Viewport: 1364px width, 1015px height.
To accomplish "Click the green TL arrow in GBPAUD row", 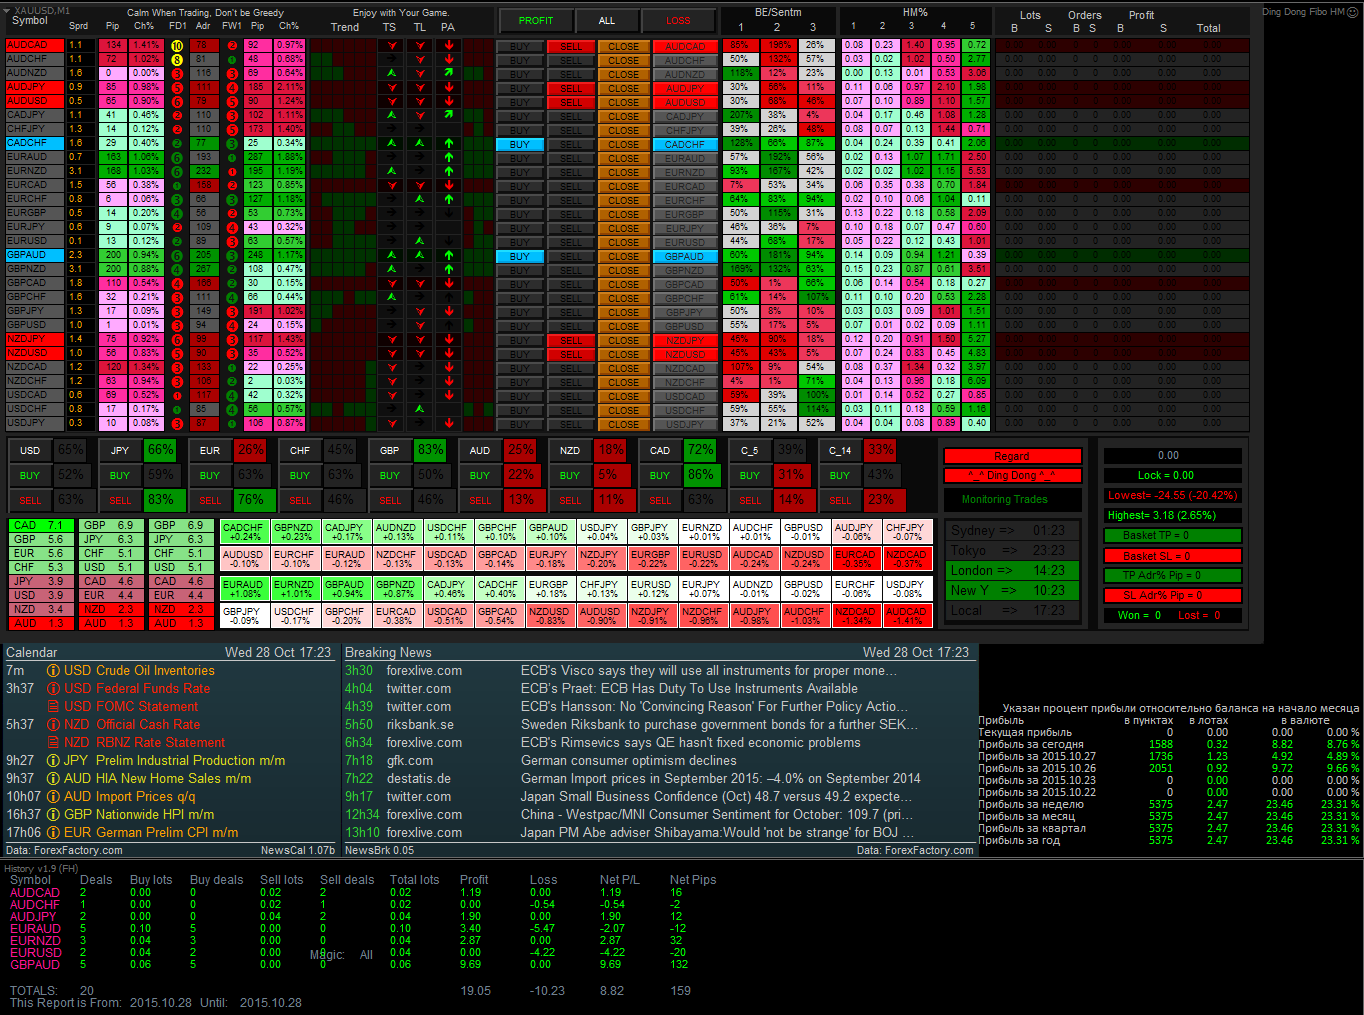I will [x=420, y=255].
